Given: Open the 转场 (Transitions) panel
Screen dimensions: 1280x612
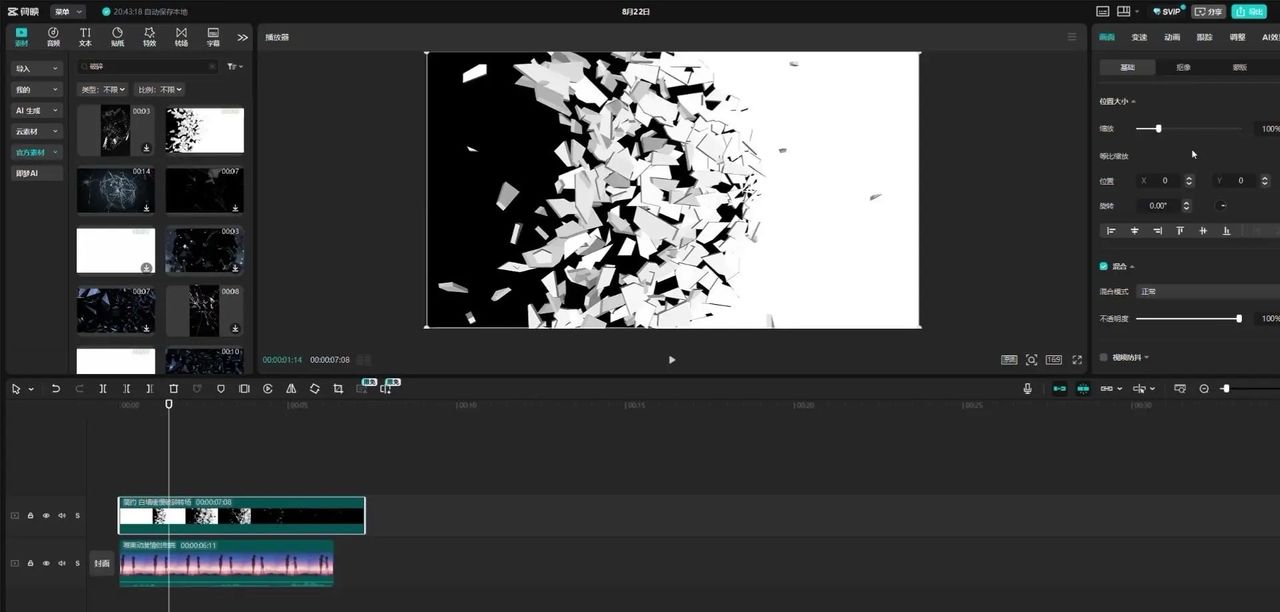Looking at the screenshot, I should (x=181, y=37).
